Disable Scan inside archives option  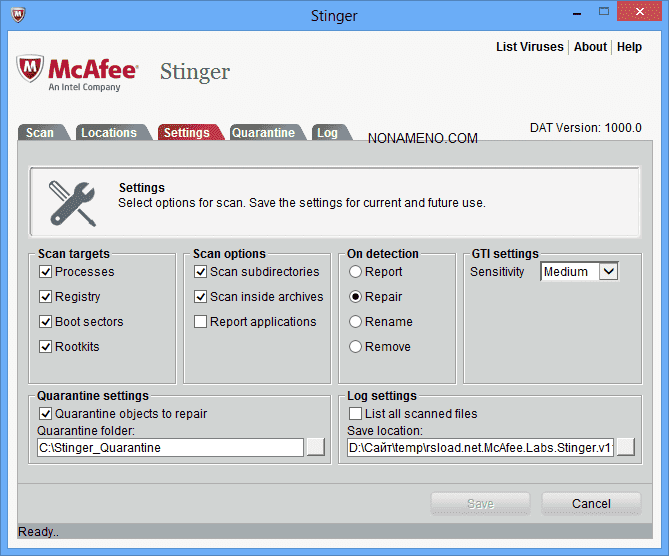pyautogui.click(x=200, y=297)
